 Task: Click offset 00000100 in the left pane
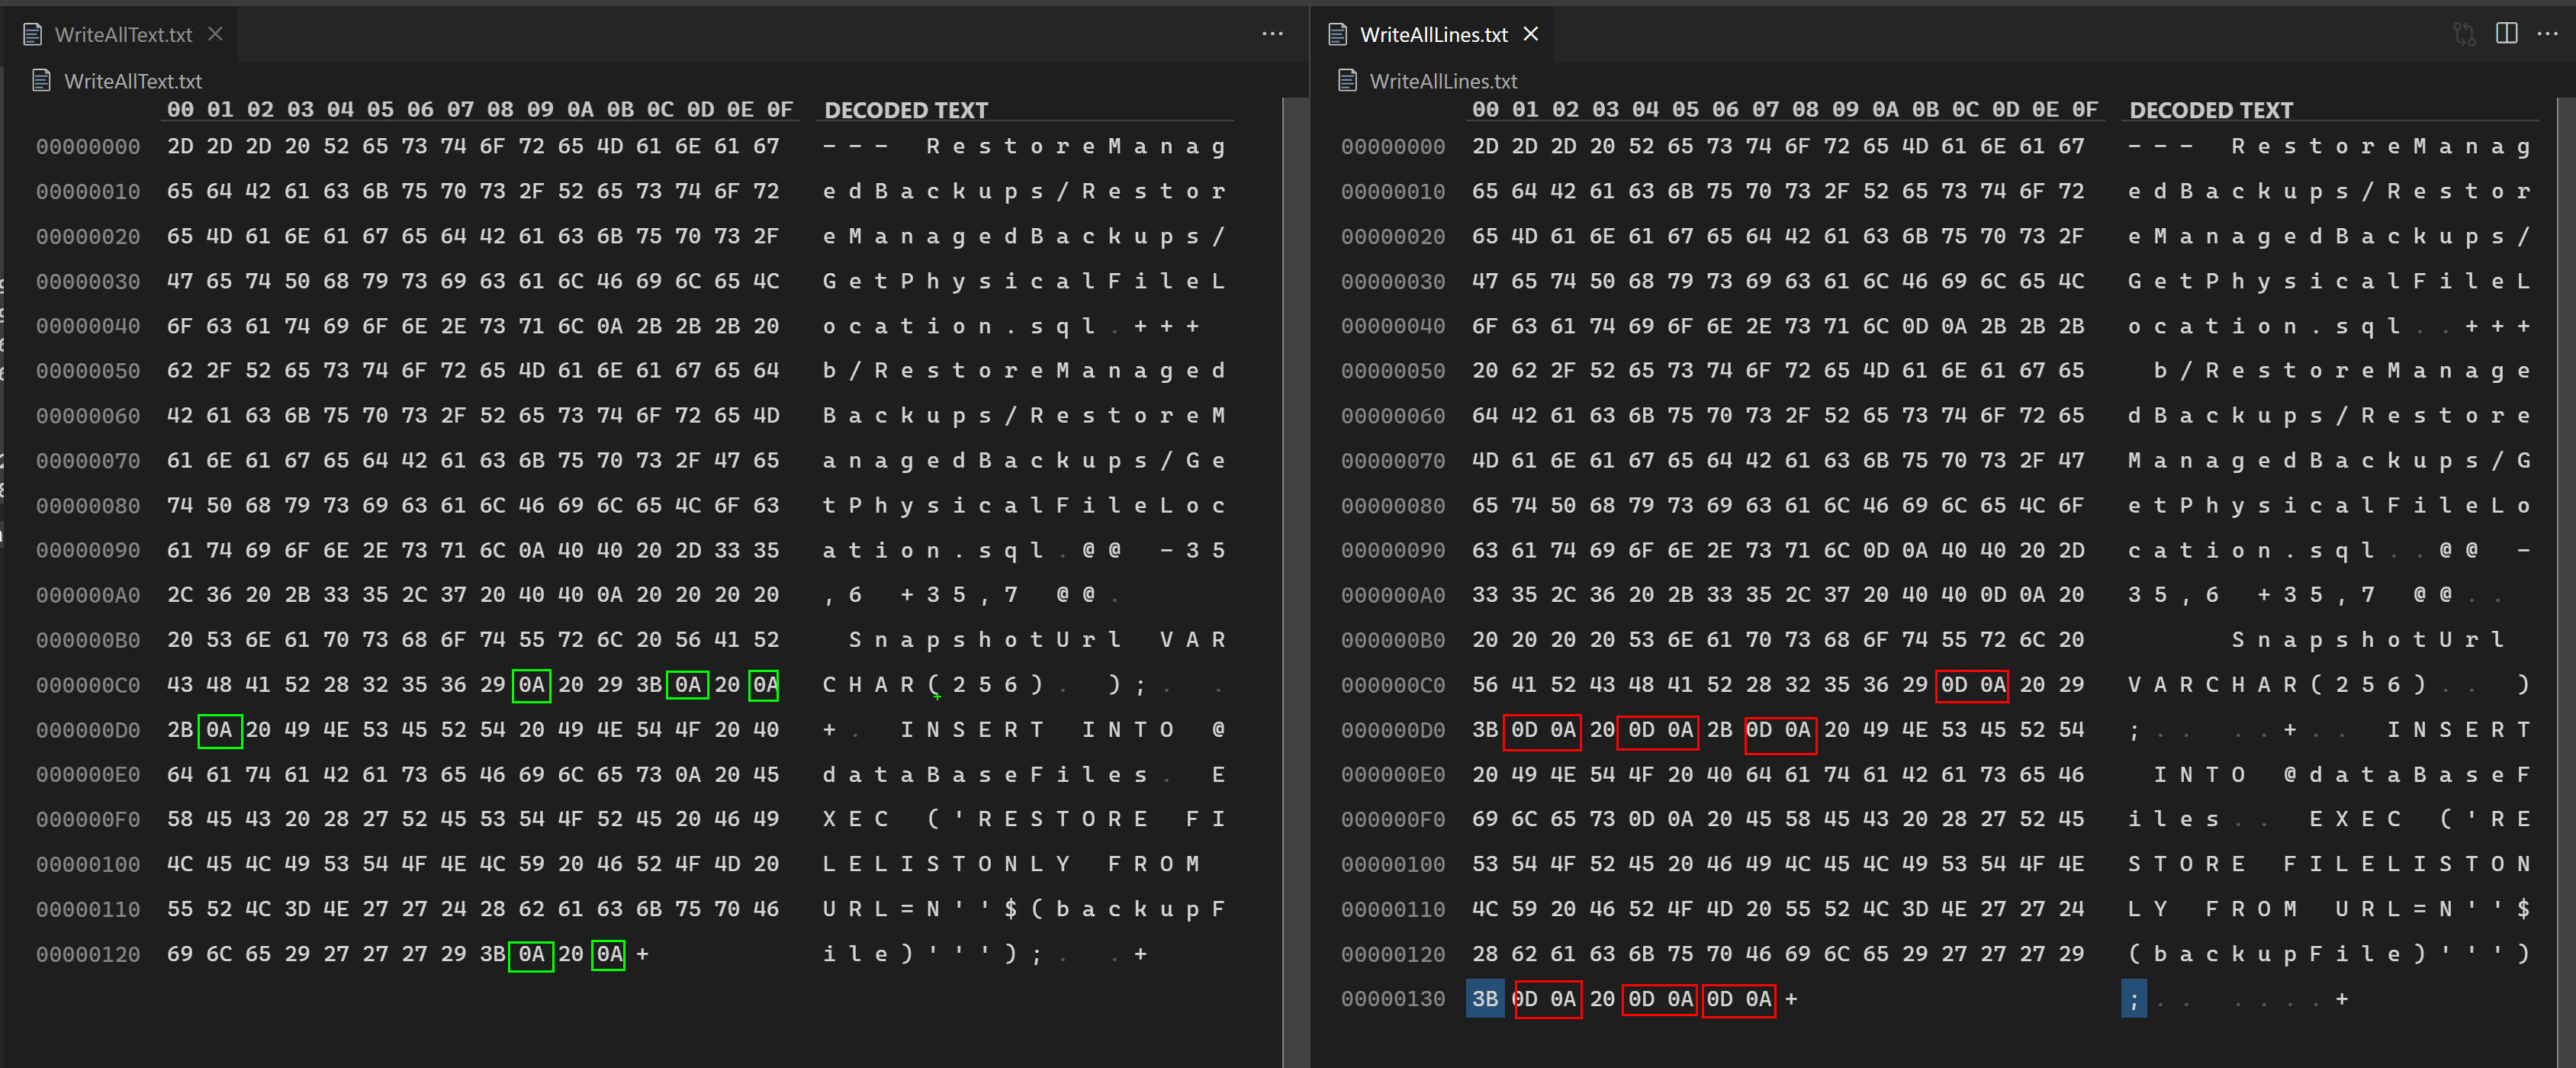(x=88, y=865)
